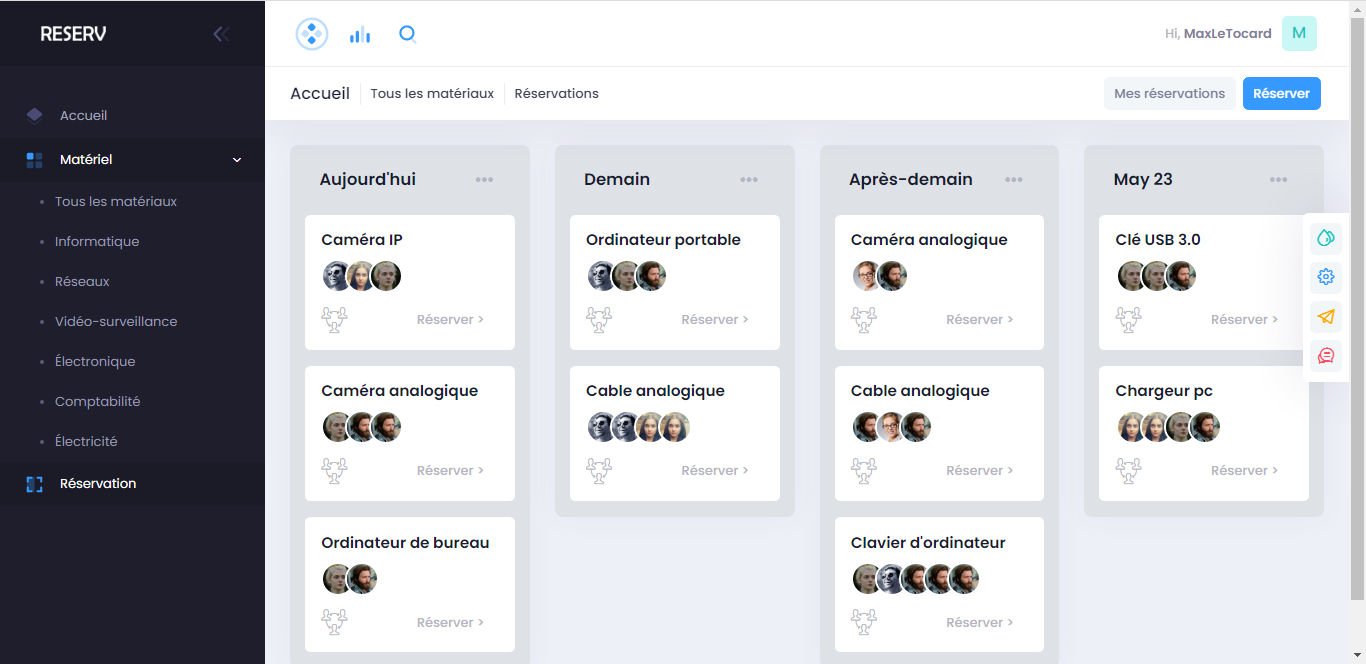This screenshot has width=1366, height=664.
Task: Click the blue Réserver button
Action: tap(1281, 94)
